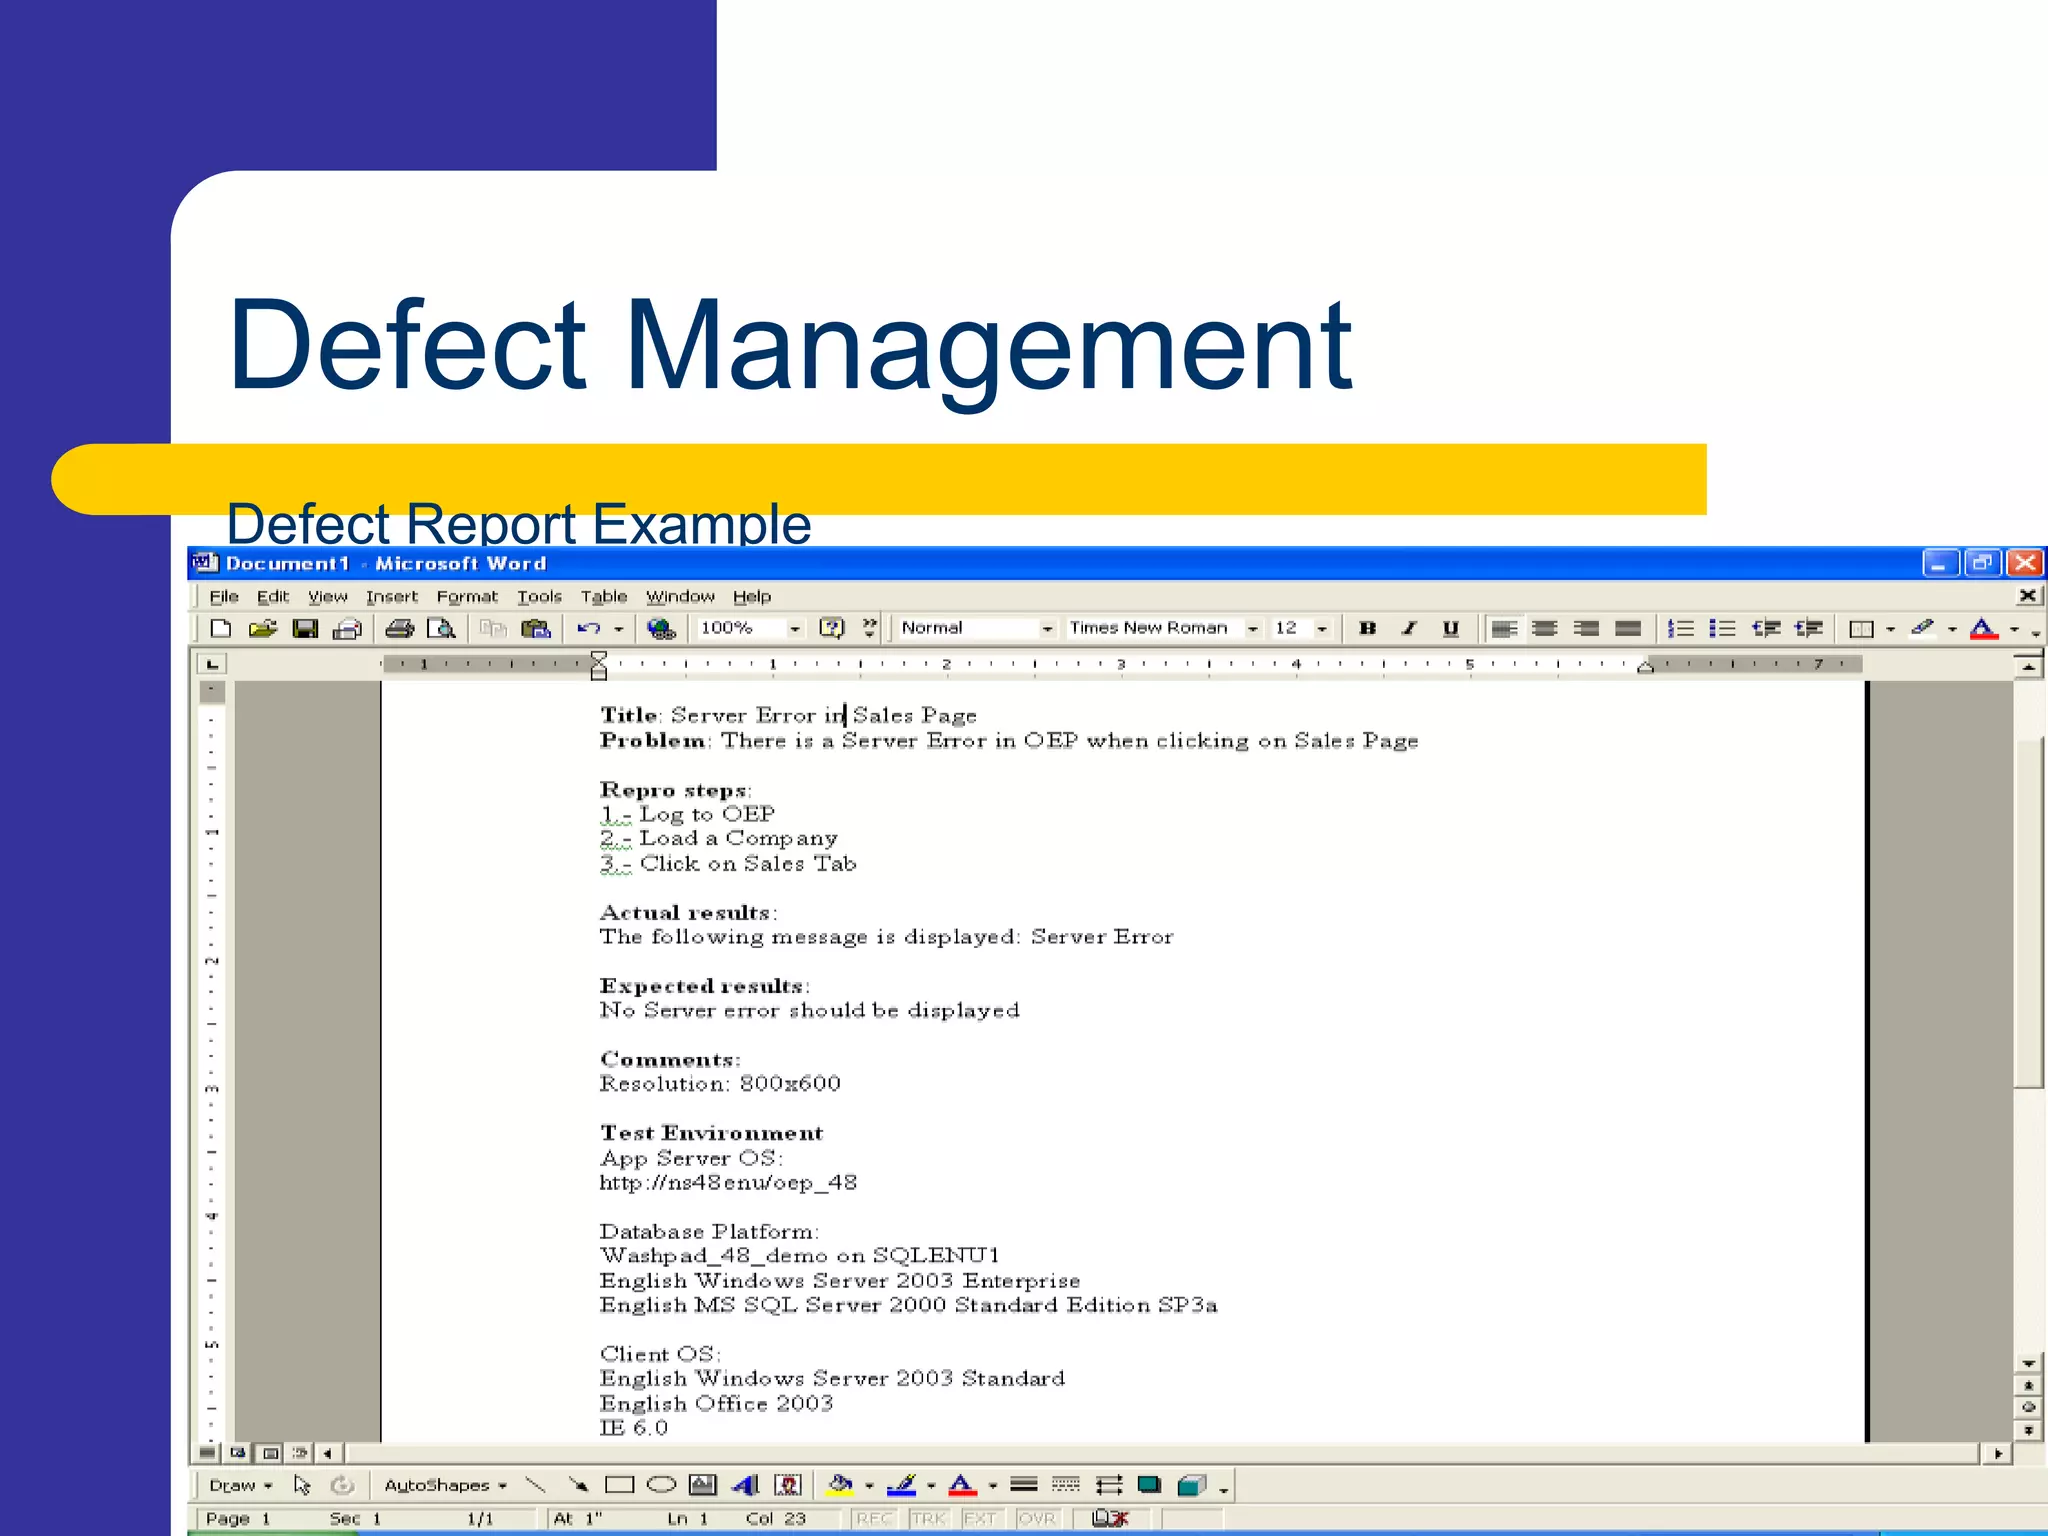Toggle Underline formatting
This screenshot has height=1536, width=2048.
[x=1451, y=628]
